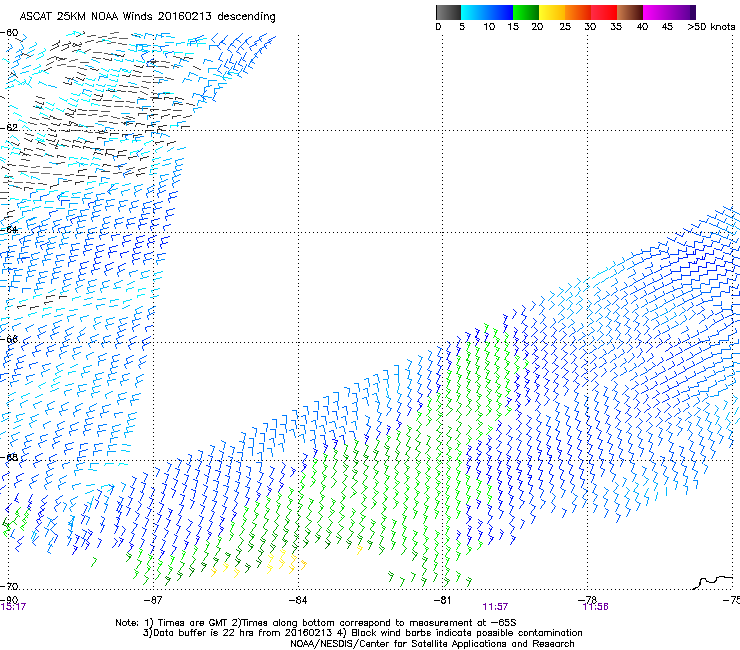The height and width of the screenshot is (650, 740).
Task: Click the black coastline outline at bottom right
Action: pyautogui.click(x=714, y=582)
